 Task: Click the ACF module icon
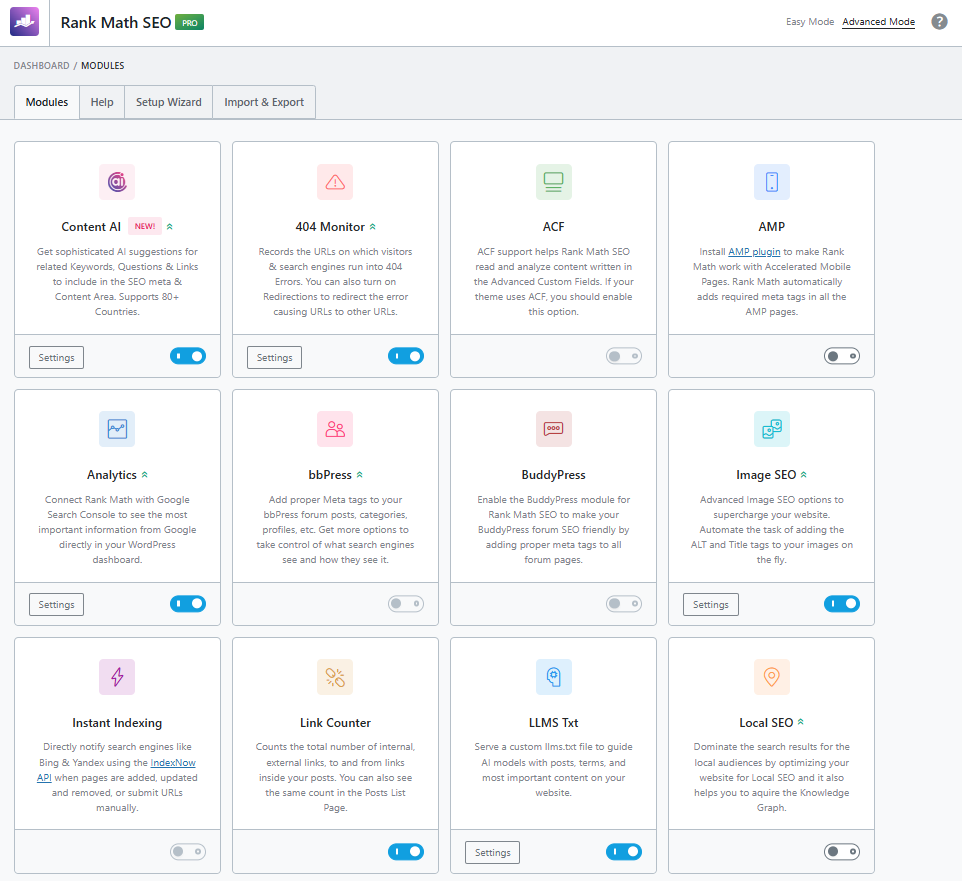(x=553, y=182)
